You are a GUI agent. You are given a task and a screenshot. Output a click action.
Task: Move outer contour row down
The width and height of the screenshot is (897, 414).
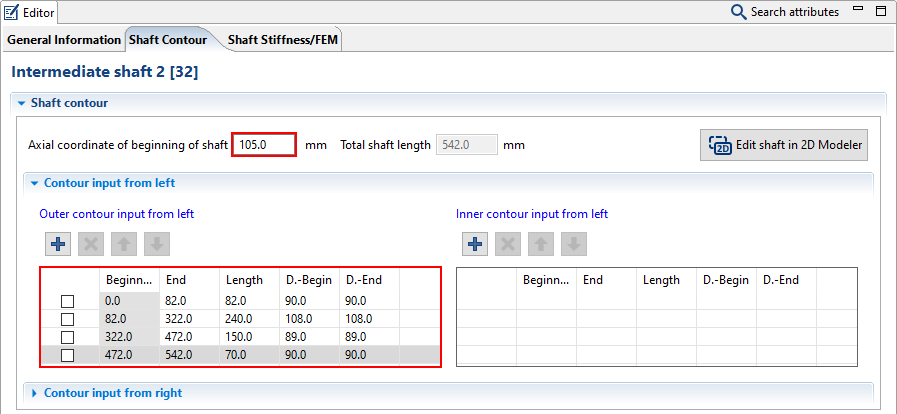(x=156, y=244)
